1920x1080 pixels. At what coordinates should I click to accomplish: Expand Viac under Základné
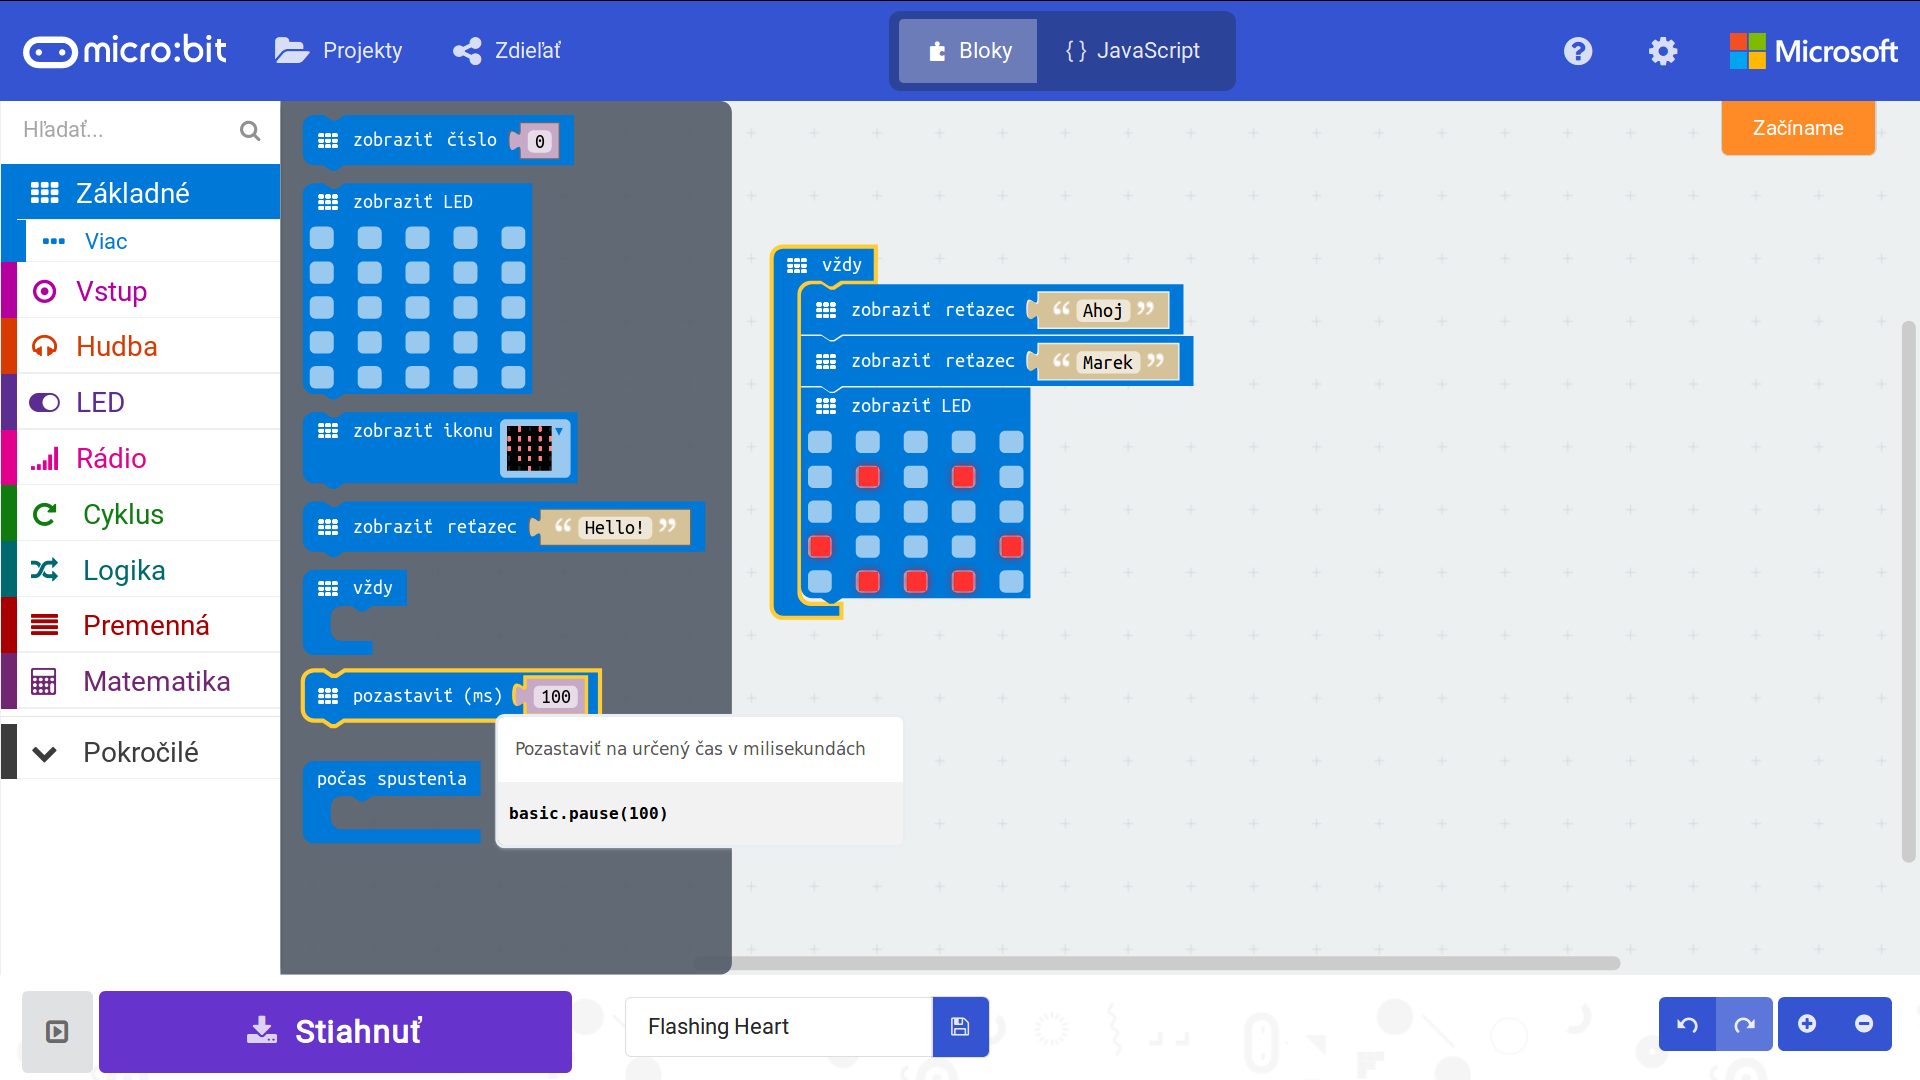[x=105, y=241]
